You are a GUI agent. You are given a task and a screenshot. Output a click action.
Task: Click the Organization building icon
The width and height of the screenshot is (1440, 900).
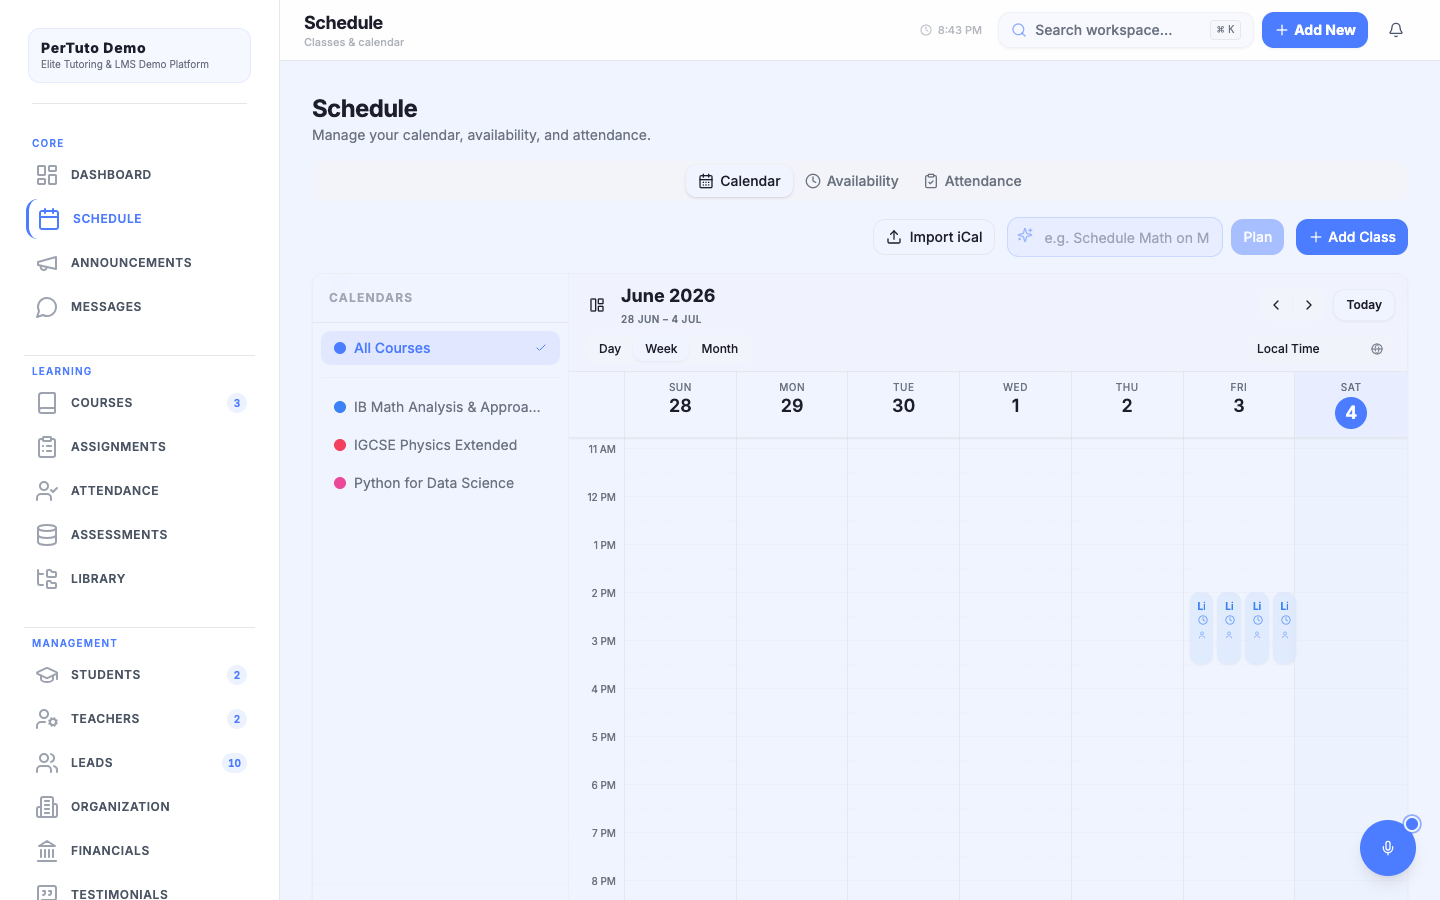click(47, 807)
